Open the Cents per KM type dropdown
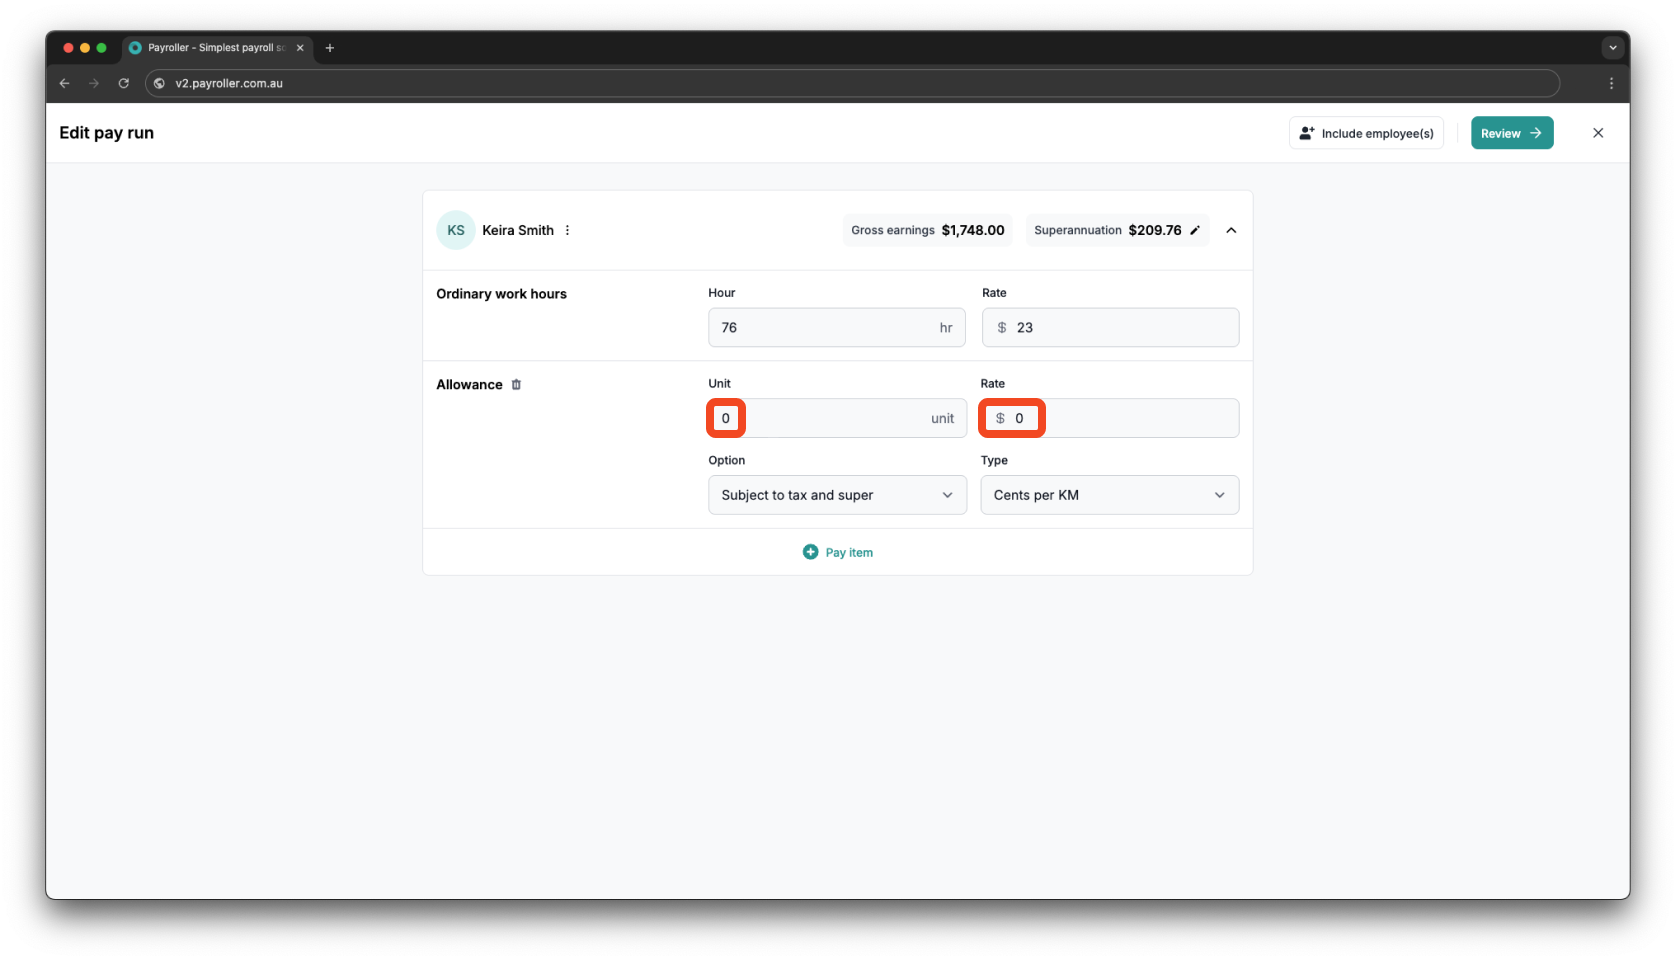This screenshot has height=960, width=1676. pyautogui.click(x=1109, y=495)
